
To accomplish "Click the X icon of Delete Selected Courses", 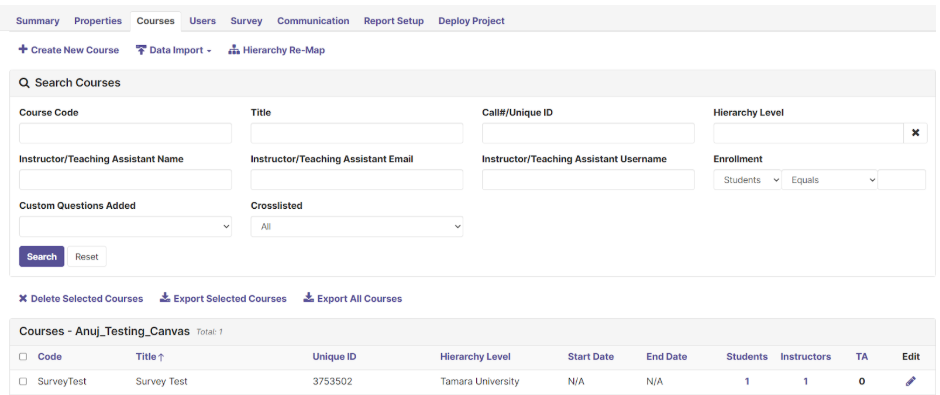I will point(23,298).
